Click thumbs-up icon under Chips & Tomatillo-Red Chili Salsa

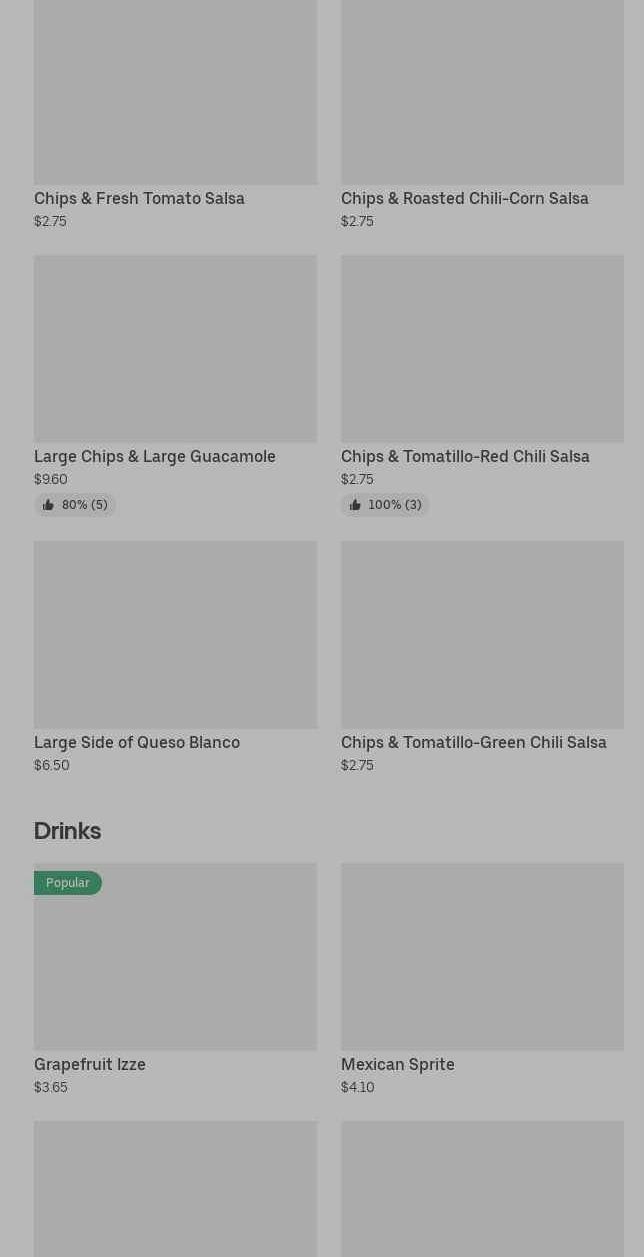click(355, 505)
